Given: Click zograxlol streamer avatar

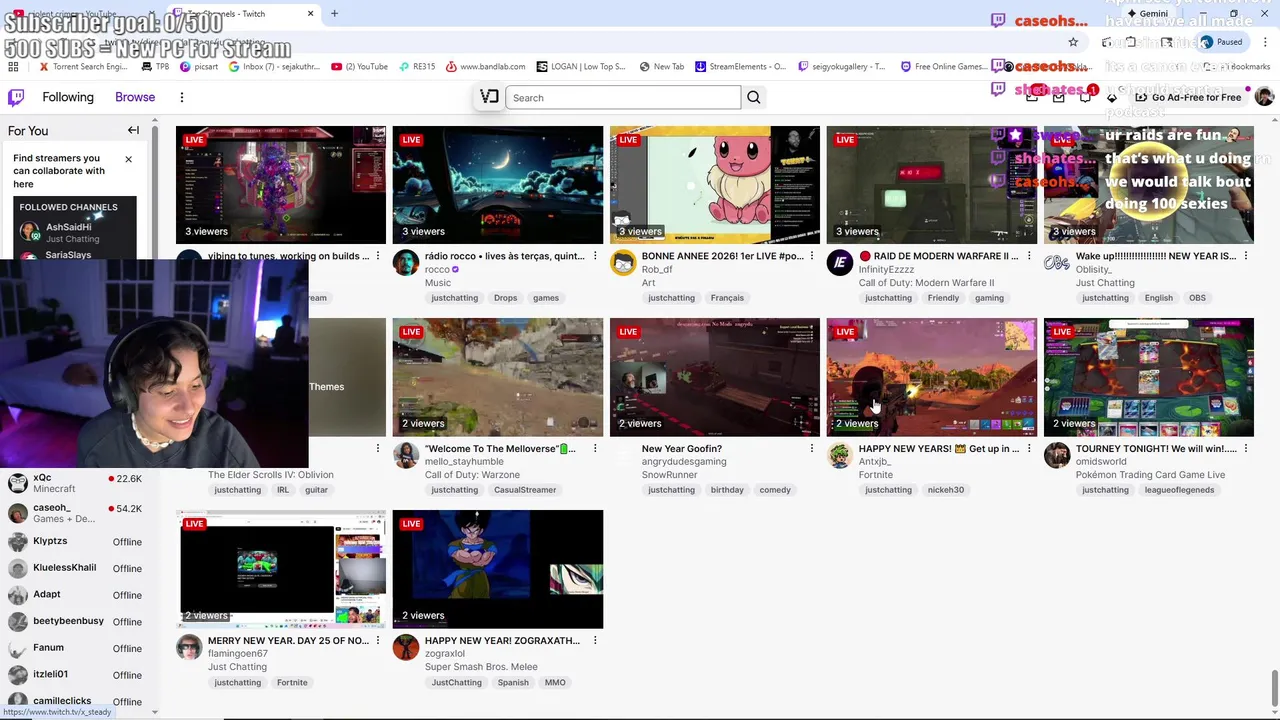Looking at the screenshot, I should coord(406,647).
